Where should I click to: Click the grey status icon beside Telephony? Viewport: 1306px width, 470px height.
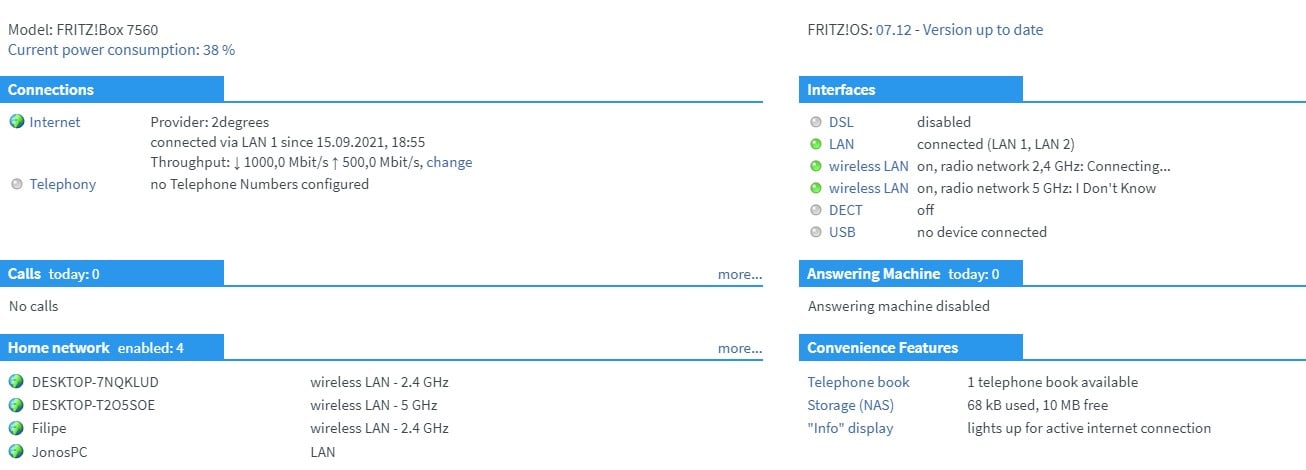click(16, 185)
